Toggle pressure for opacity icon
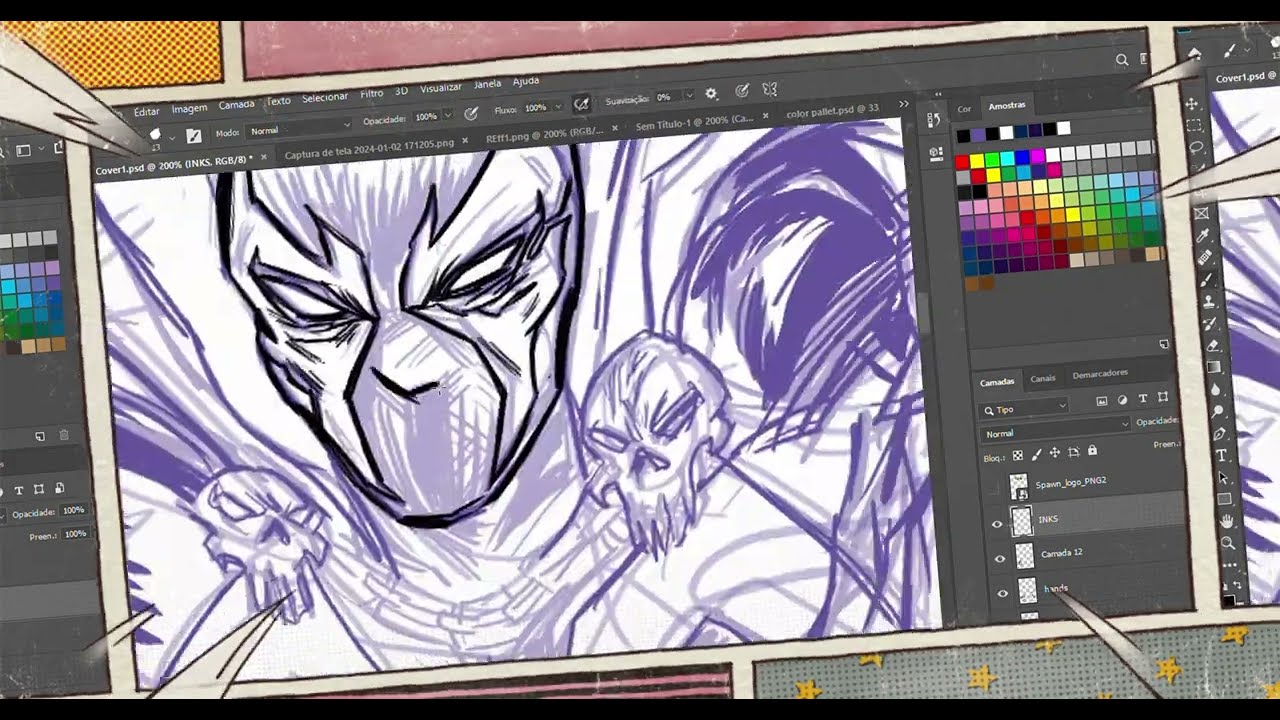This screenshot has width=1280, height=720. click(x=470, y=114)
